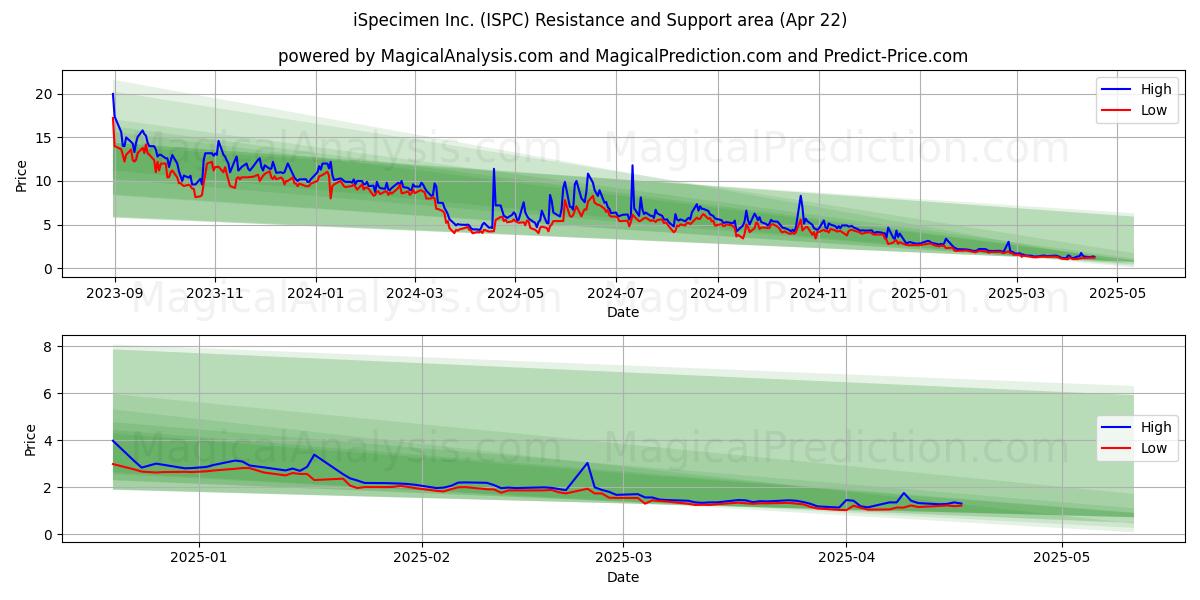
Task: Click the y-axis value 15 in top chart
Action: [x=44, y=138]
